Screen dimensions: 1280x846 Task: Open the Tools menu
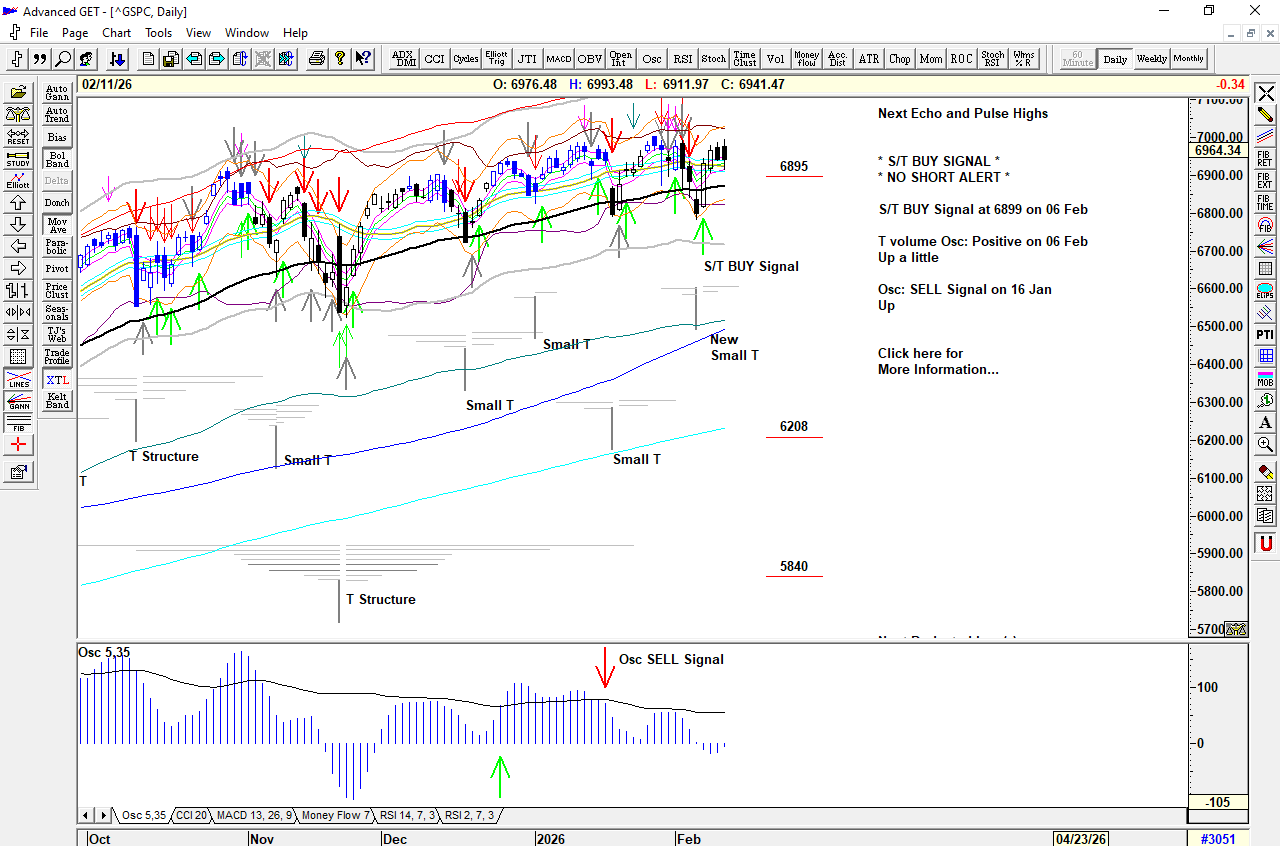click(158, 33)
